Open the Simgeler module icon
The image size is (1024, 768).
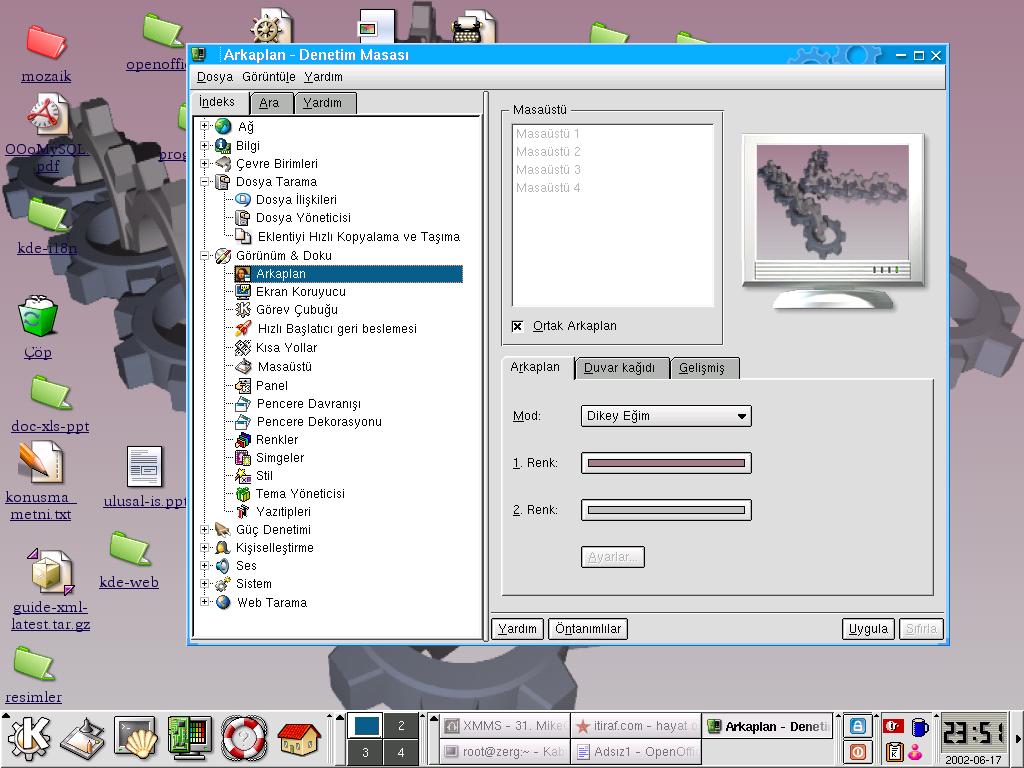242,458
